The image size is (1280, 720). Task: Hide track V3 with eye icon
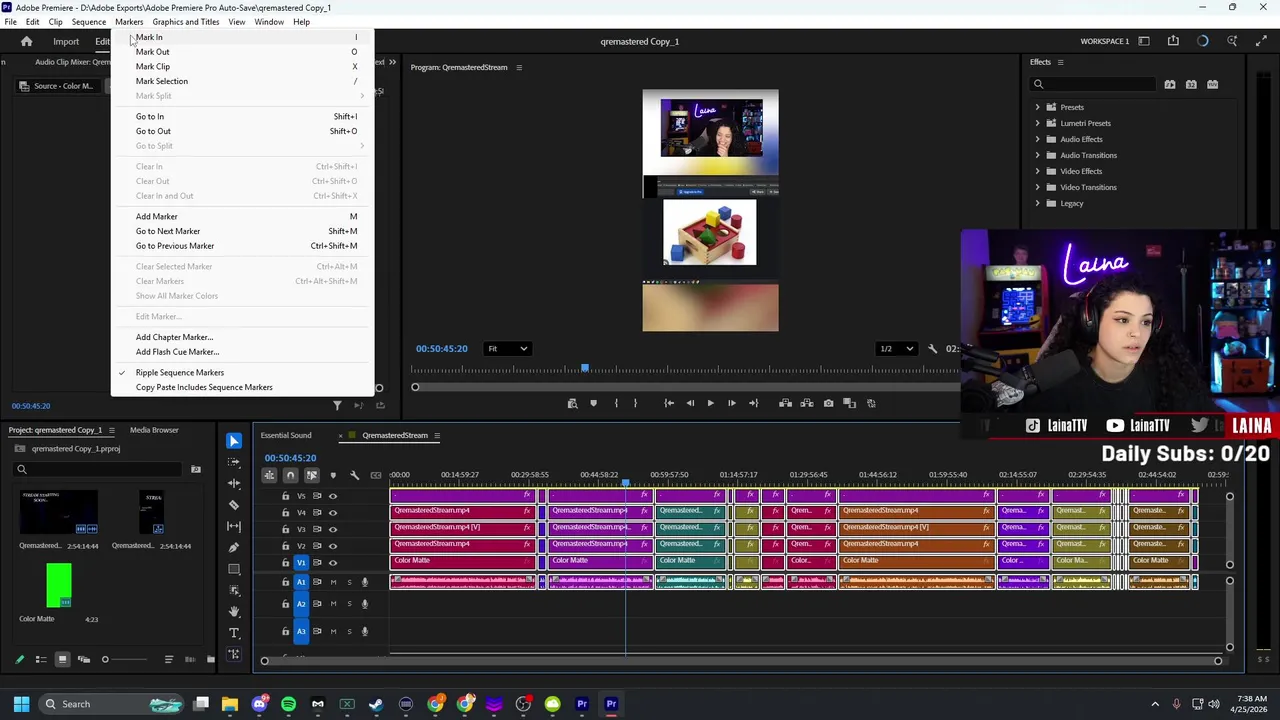(x=333, y=529)
